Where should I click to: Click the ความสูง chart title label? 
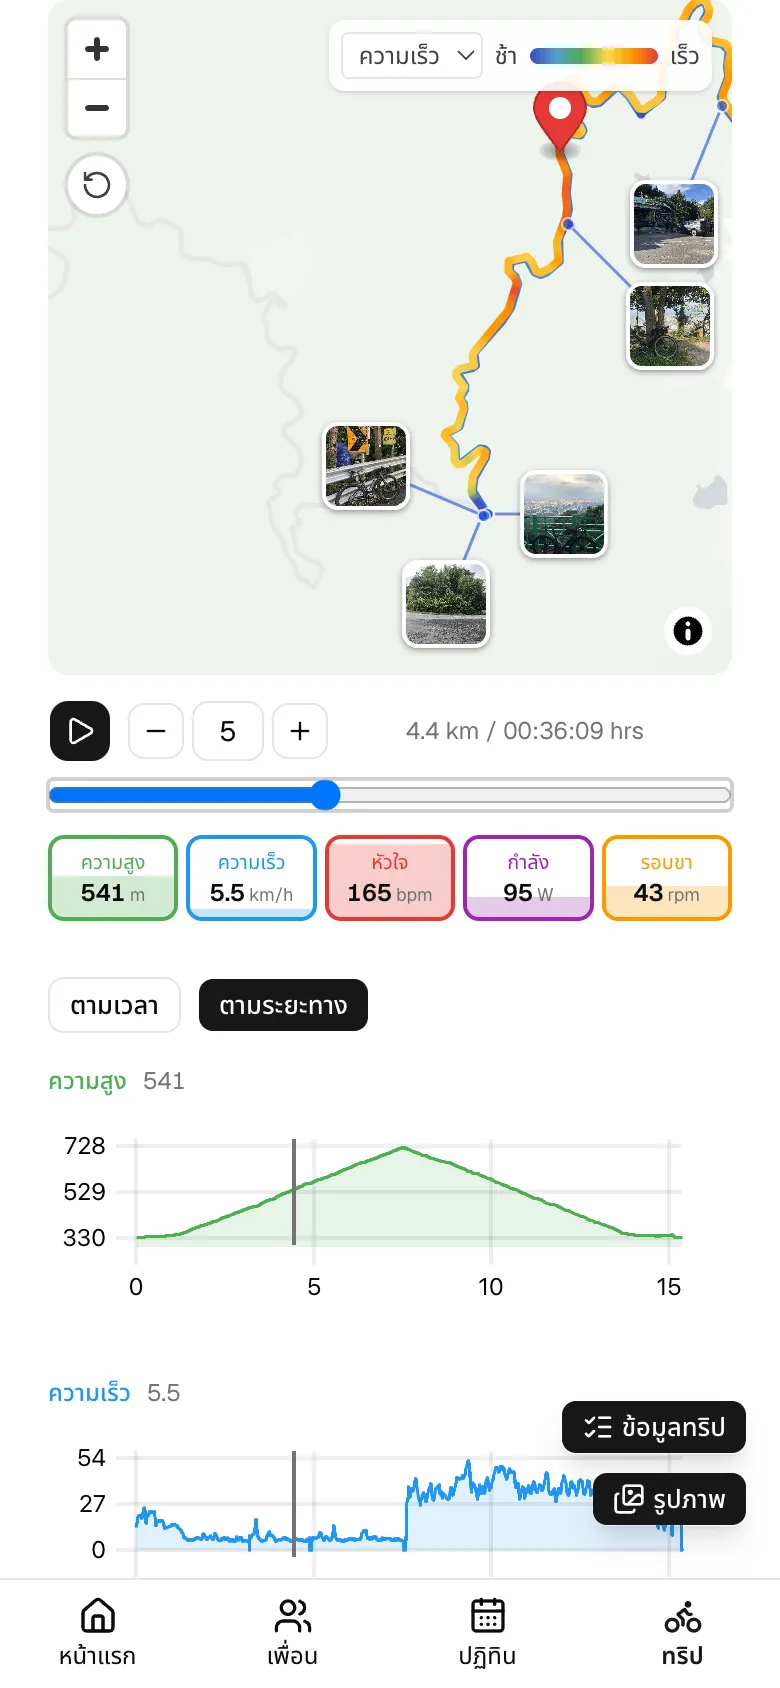87,1081
